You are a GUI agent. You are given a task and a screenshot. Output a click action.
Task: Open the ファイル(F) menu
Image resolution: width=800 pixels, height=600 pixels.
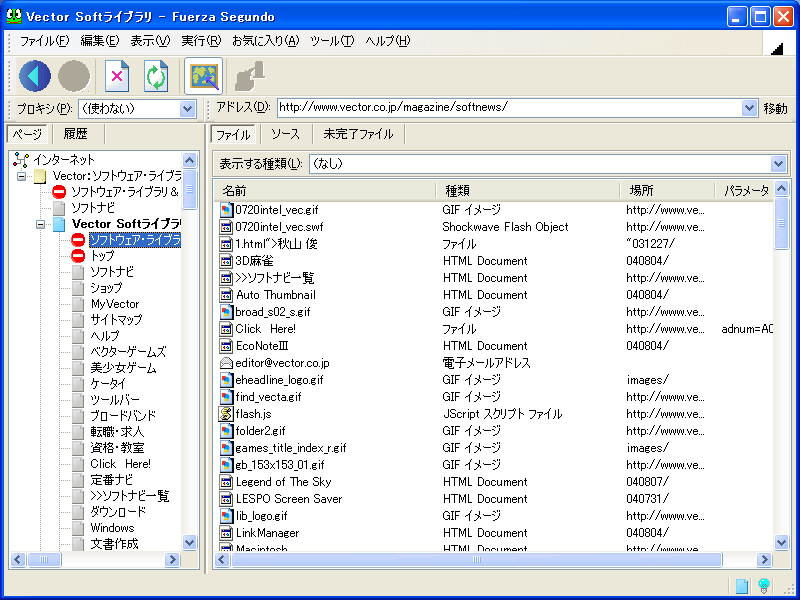[44, 41]
